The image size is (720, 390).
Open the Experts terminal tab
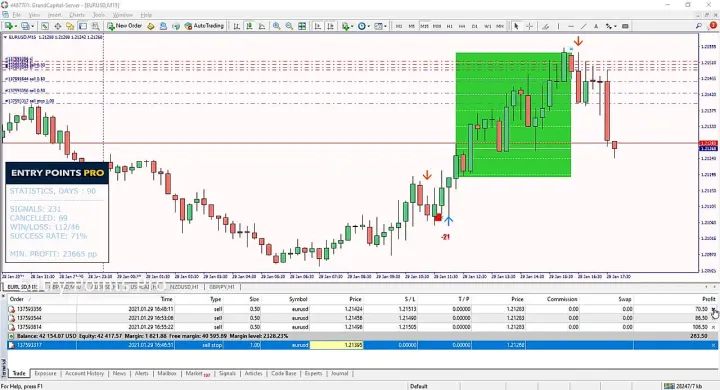click(314, 373)
